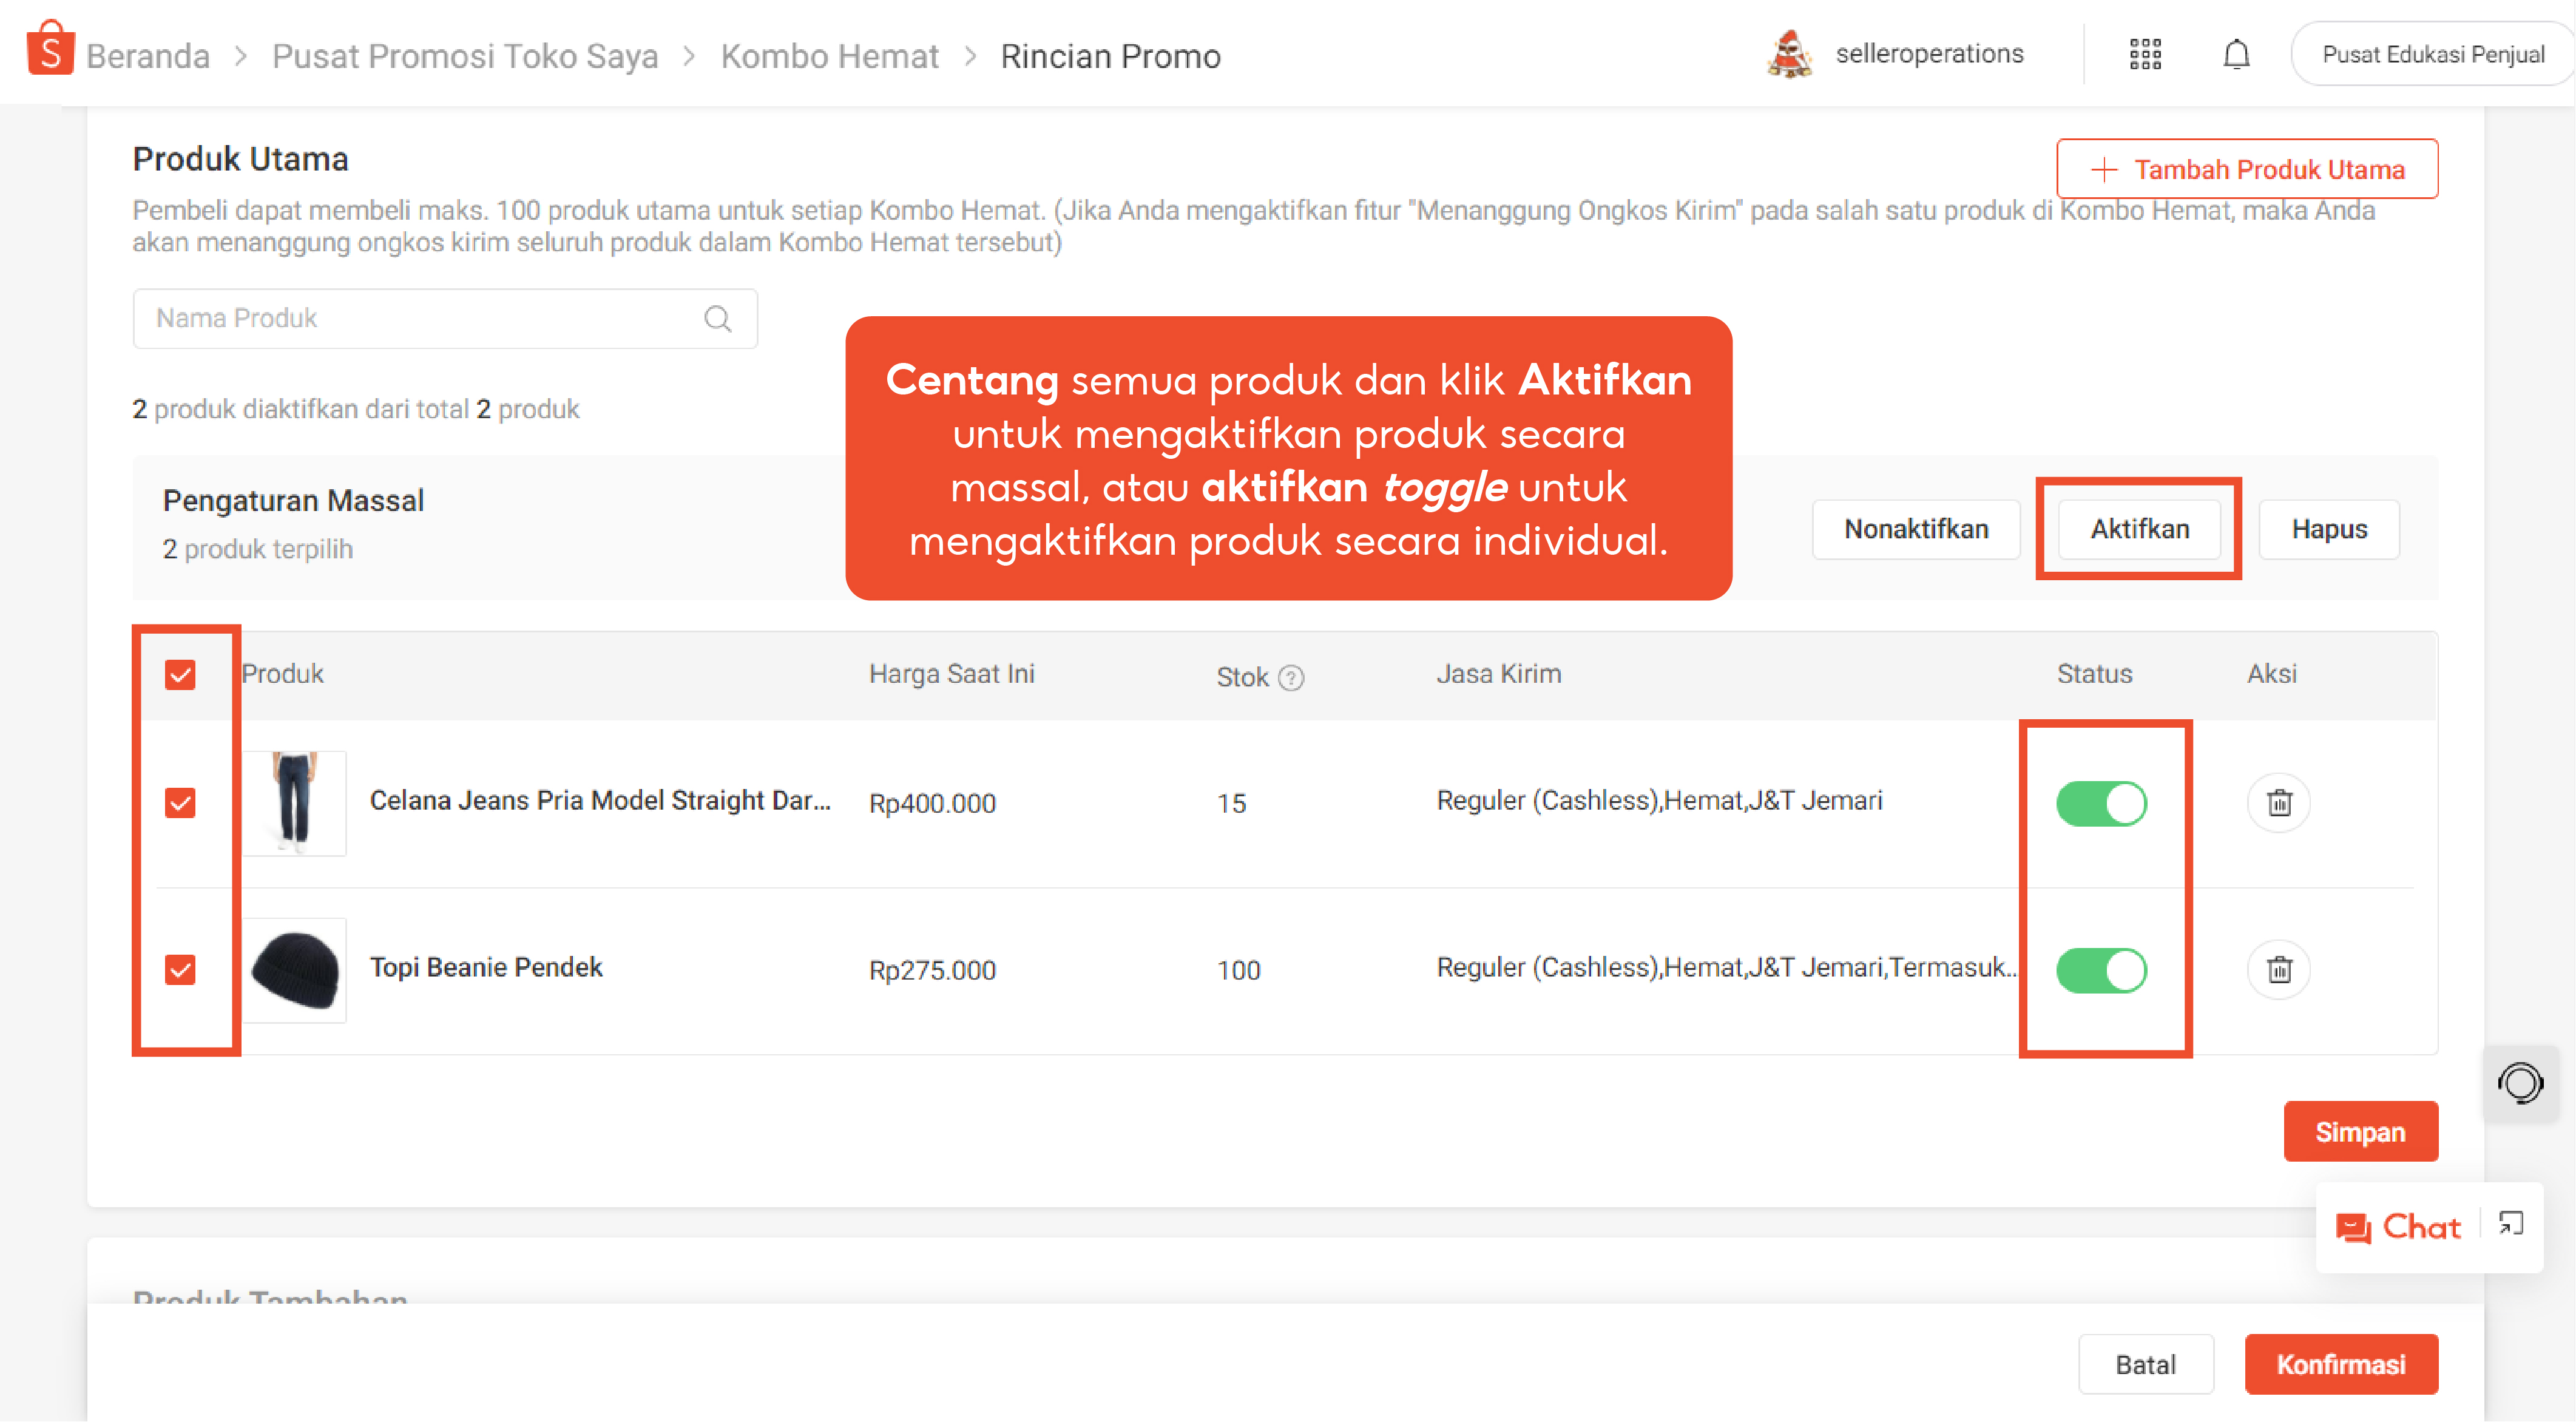Screen dimensions: 2576x1422
Task: Open the notifications bell
Action: click(x=2236, y=54)
